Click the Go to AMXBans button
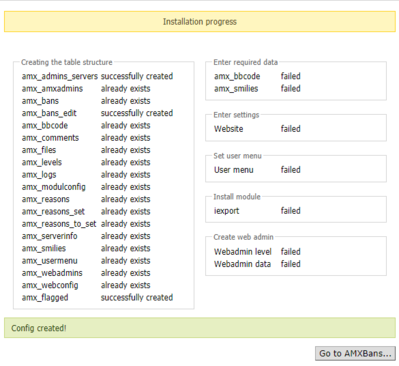Image resolution: width=399 pixels, height=366 pixels. (x=355, y=353)
